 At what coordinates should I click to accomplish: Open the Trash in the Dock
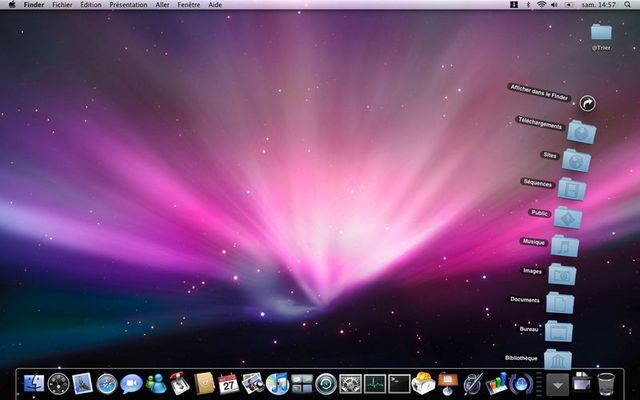click(606, 384)
